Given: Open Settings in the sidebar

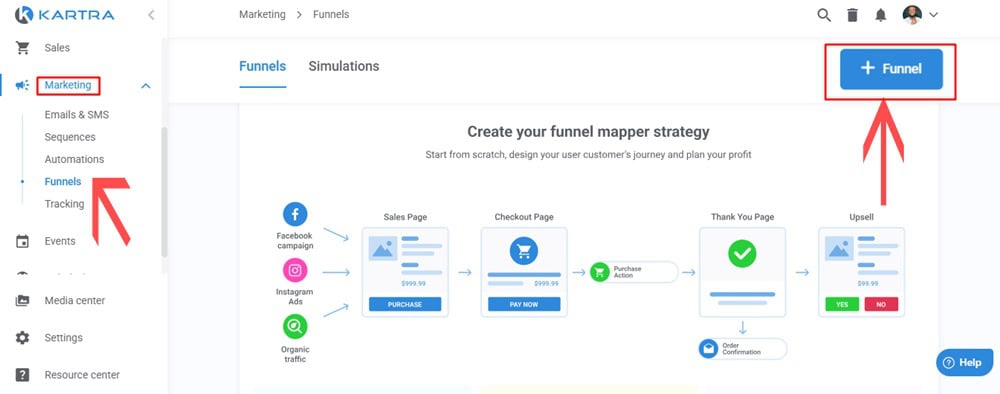Looking at the screenshot, I should point(63,338).
